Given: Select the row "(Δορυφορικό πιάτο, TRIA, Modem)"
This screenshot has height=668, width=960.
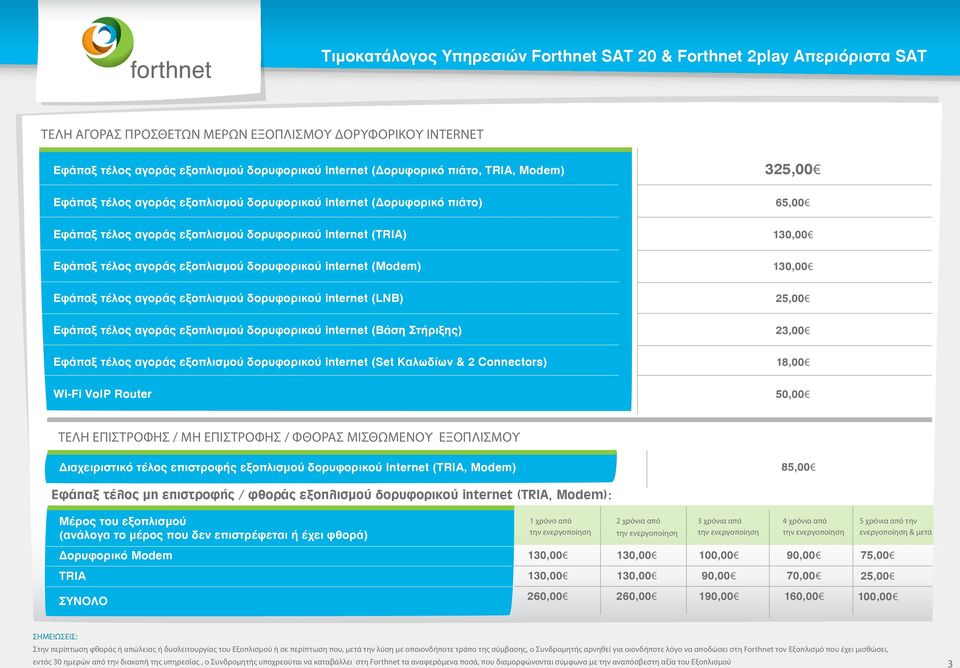Looking at the screenshot, I should (335, 170).
